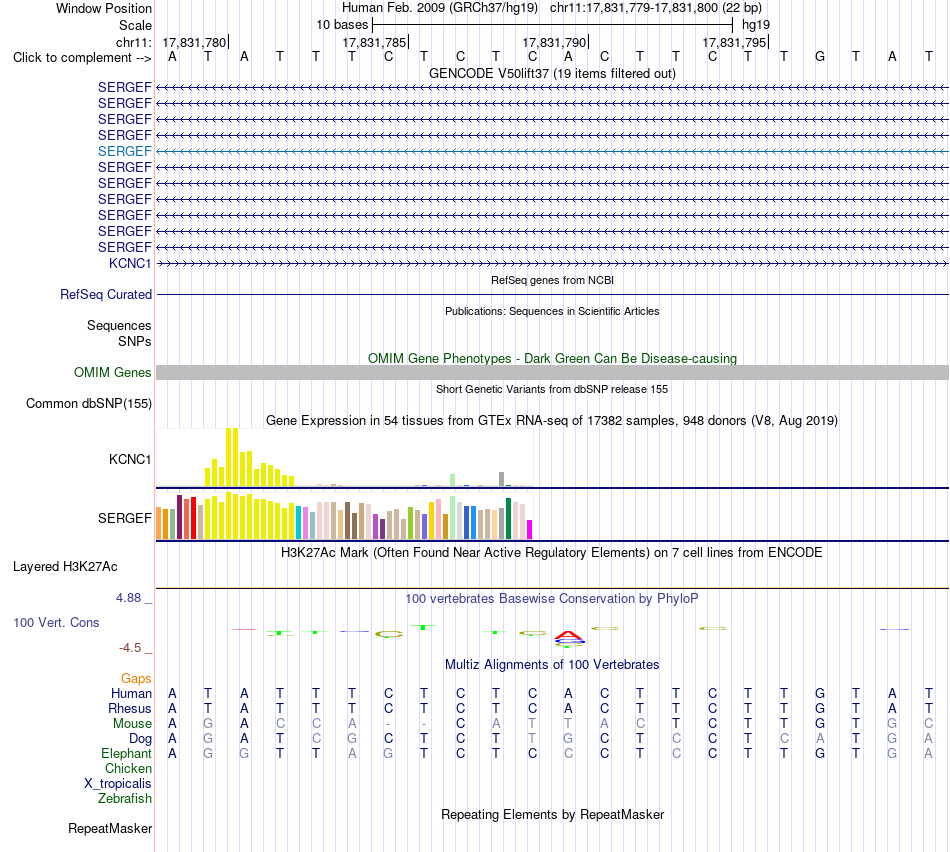Click the Human alignment row label

coord(131,694)
